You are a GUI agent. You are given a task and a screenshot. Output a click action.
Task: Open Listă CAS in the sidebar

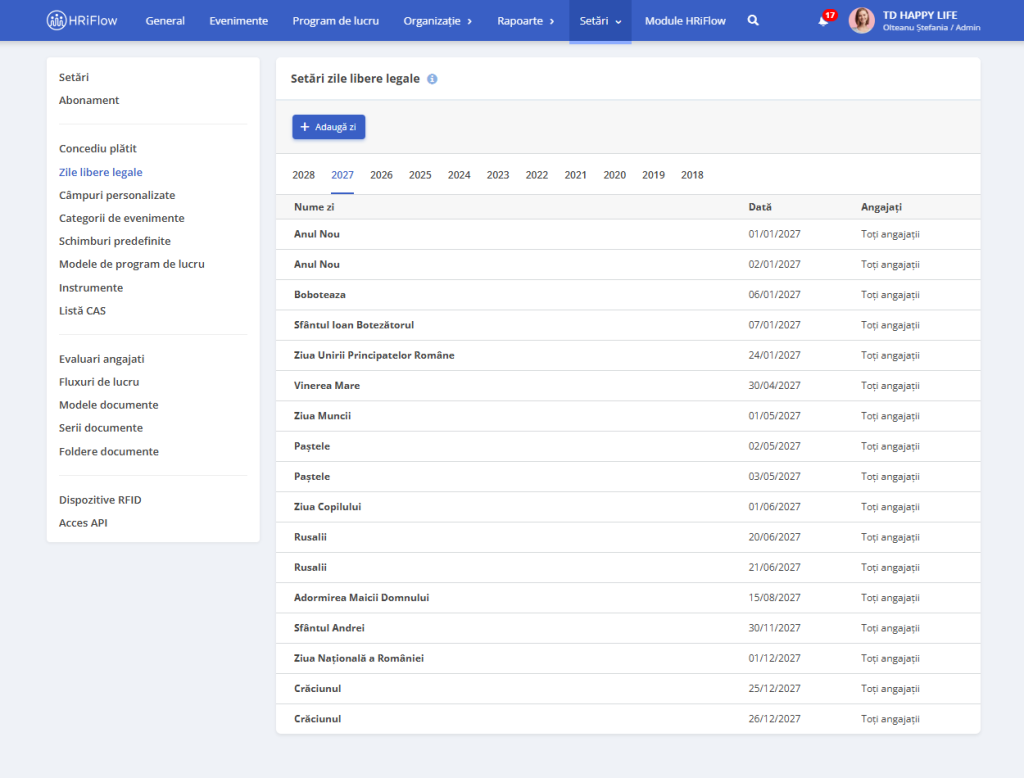[82, 310]
